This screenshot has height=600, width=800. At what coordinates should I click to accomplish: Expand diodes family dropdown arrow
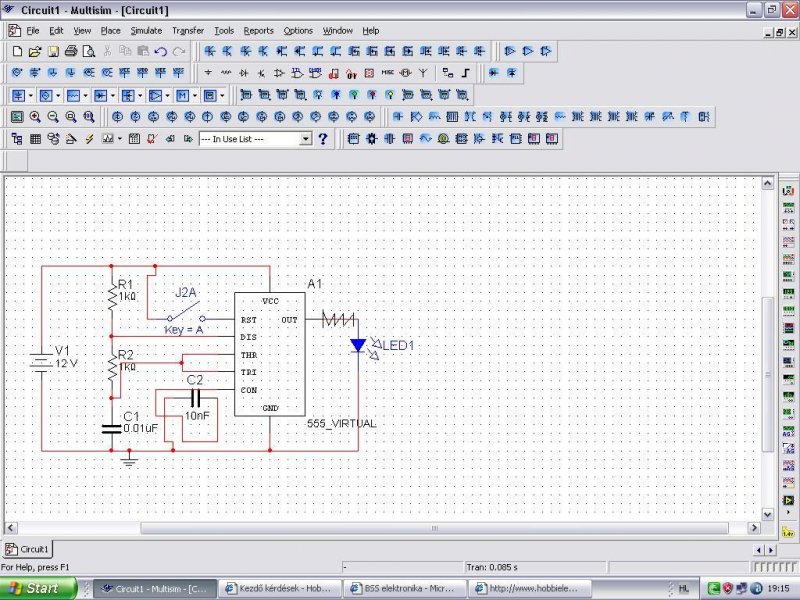click(113, 95)
